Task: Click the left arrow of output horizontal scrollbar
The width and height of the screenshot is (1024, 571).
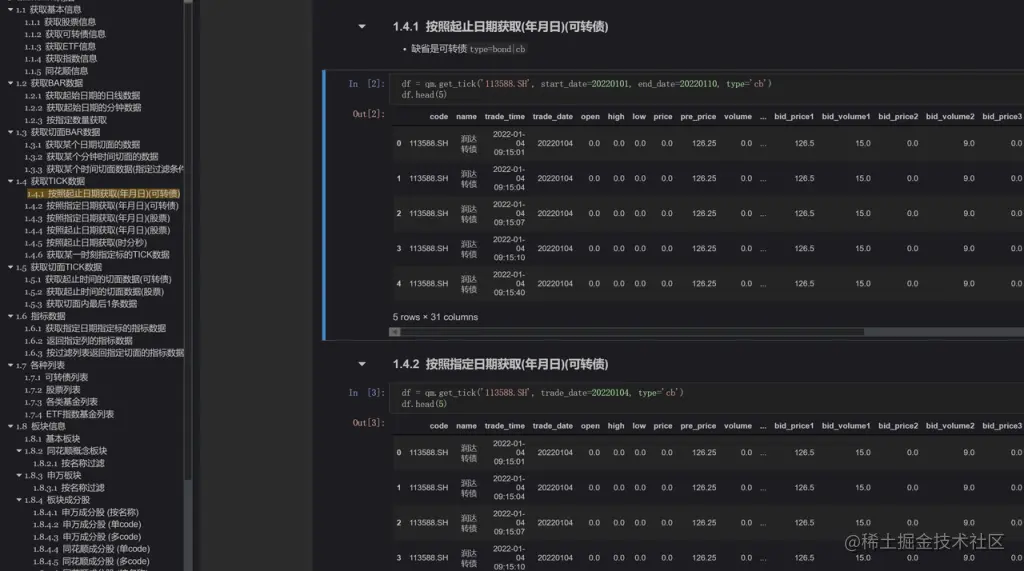Action: coord(394,332)
